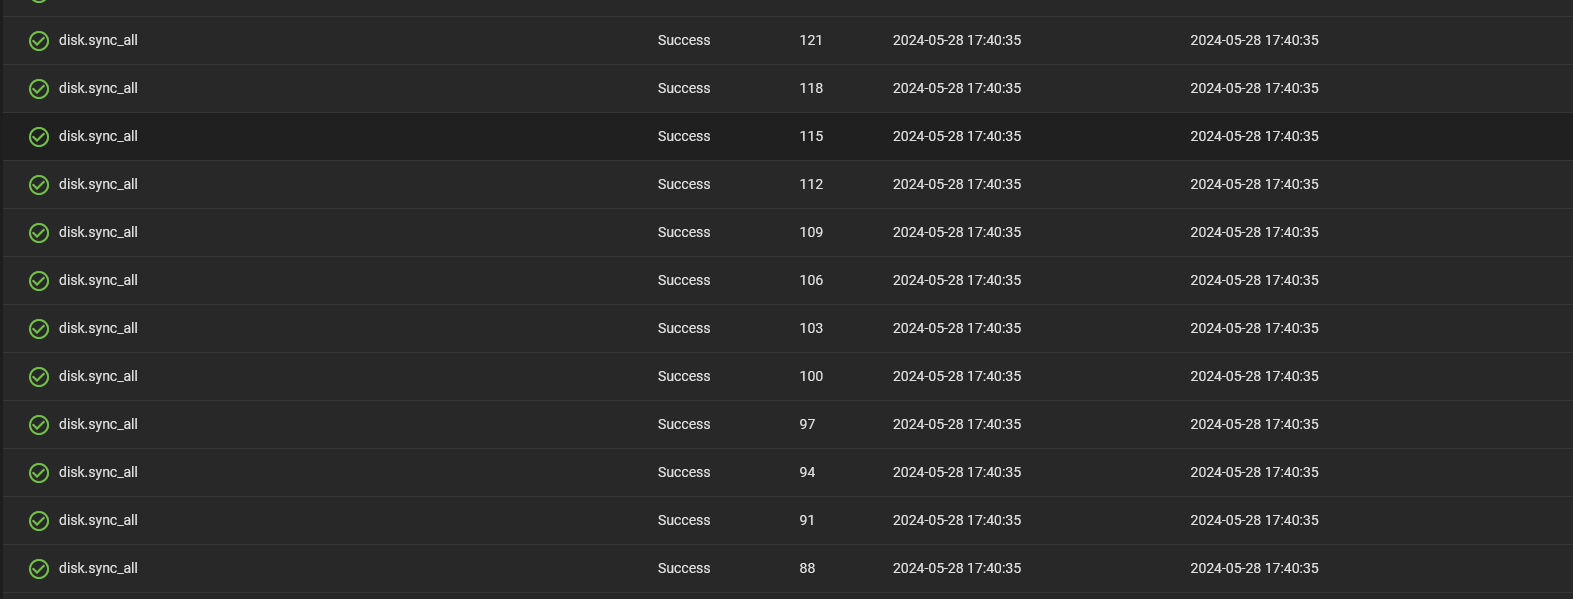The height and width of the screenshot is (599, 1573).
Task: Click the start timestamp of job 97
Action: tap(957, 424)
